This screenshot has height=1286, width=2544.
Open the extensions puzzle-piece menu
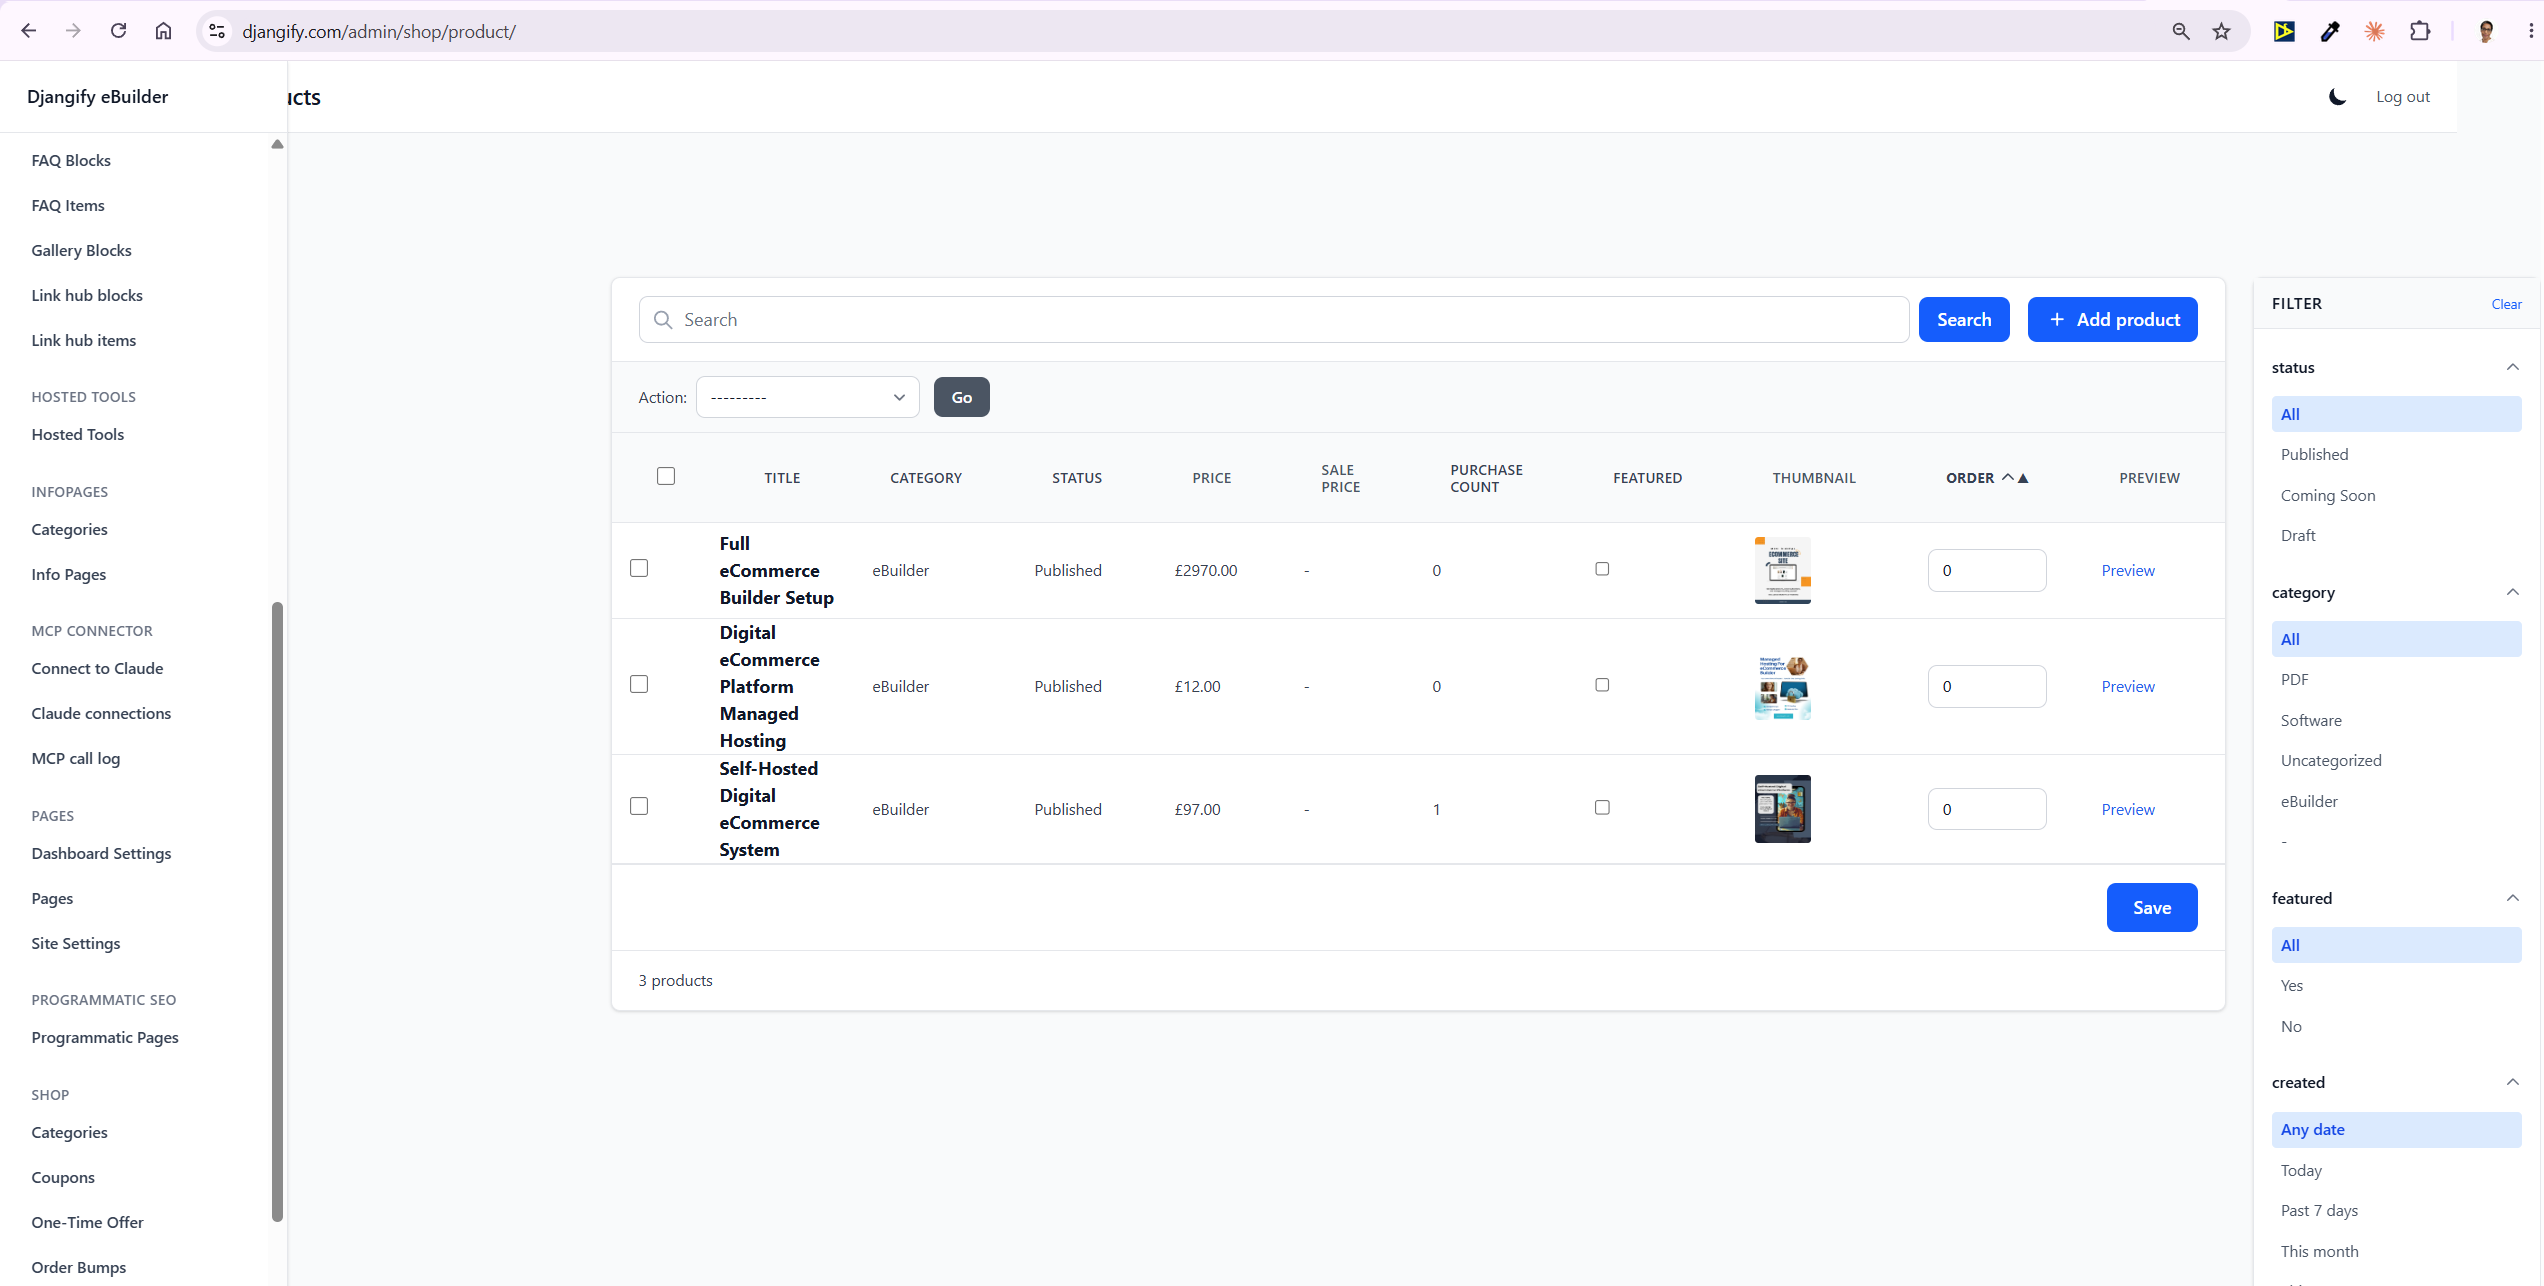point(2420,31)
